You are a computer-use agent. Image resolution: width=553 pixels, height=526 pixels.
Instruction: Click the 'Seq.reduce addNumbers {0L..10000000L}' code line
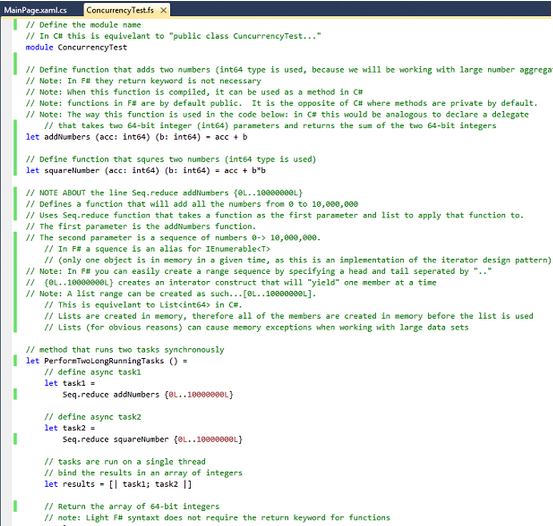coord(148,394)
